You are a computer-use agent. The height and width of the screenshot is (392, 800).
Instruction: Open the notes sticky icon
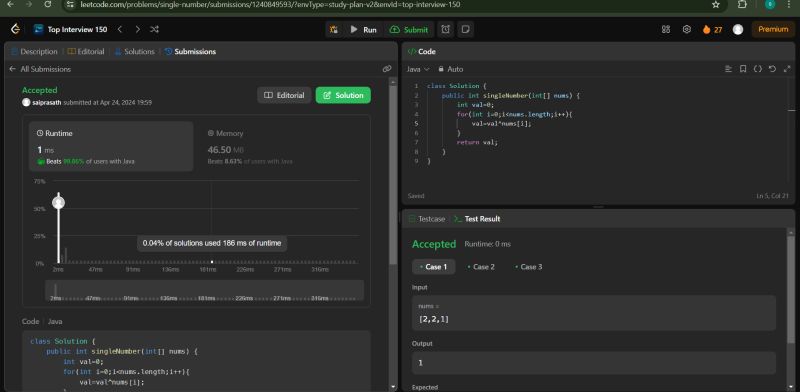coord(465,30)
